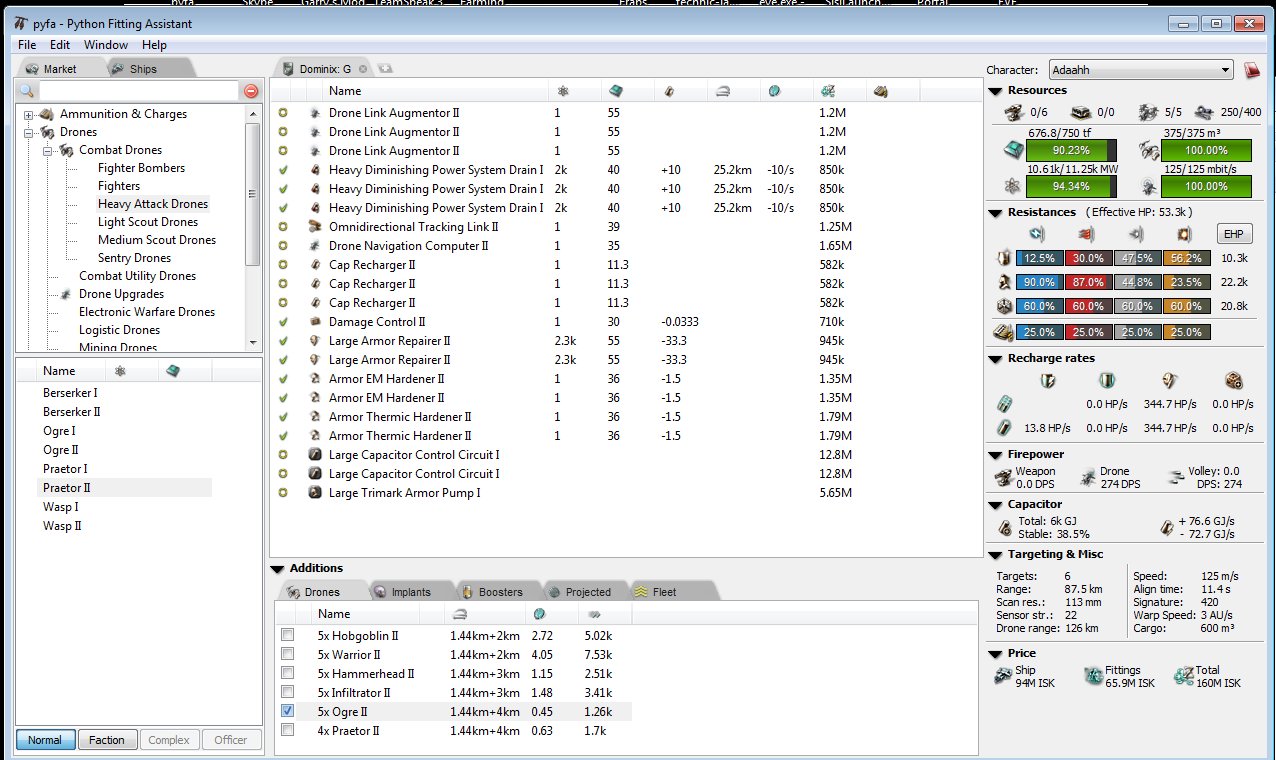Check the 5x Warrior II drone checkbox

(288, 654)
